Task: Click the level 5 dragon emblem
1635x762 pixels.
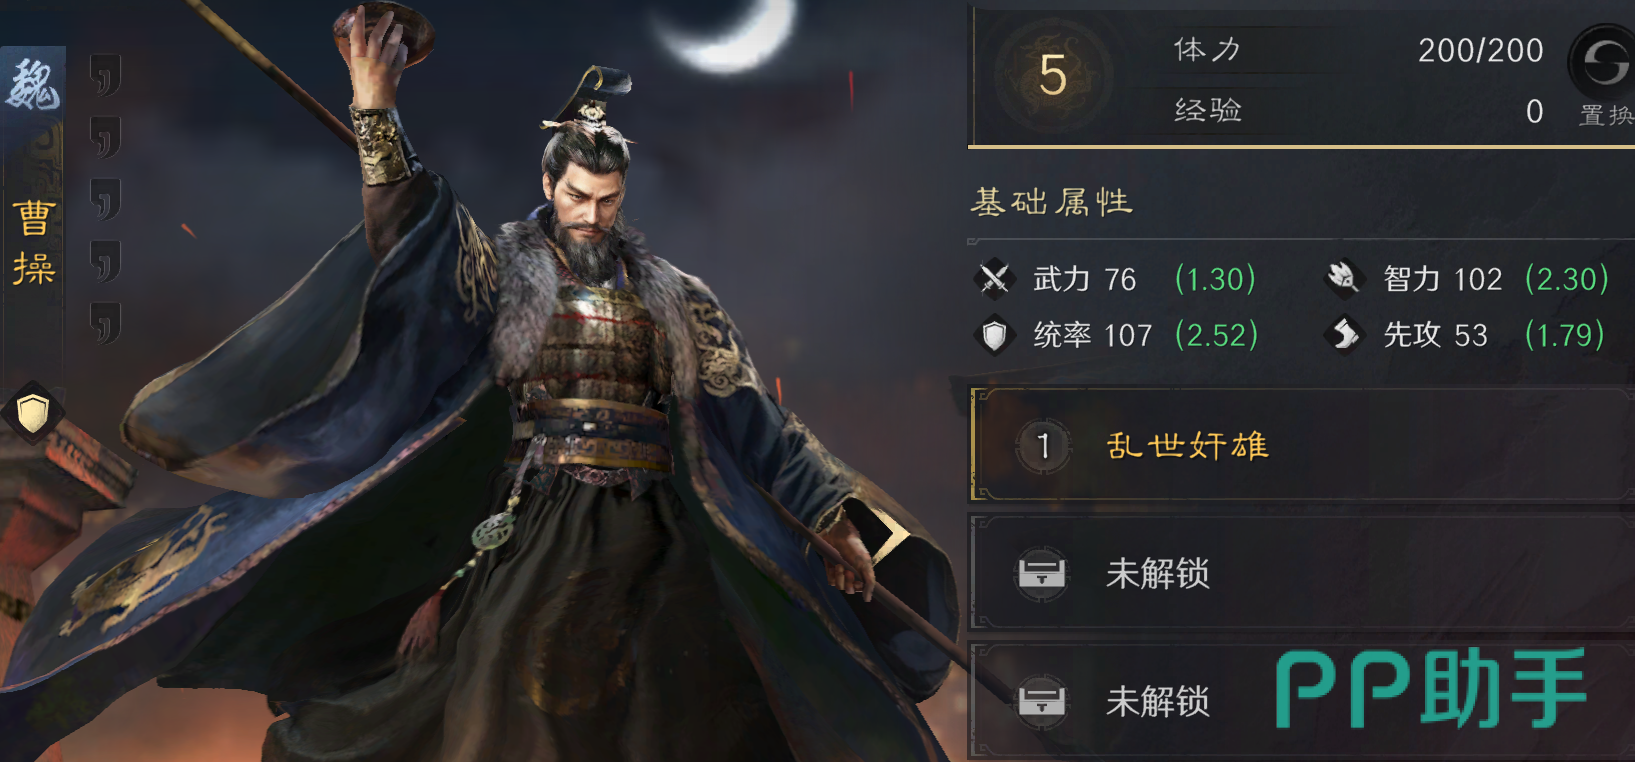Action: point(1053,76)
